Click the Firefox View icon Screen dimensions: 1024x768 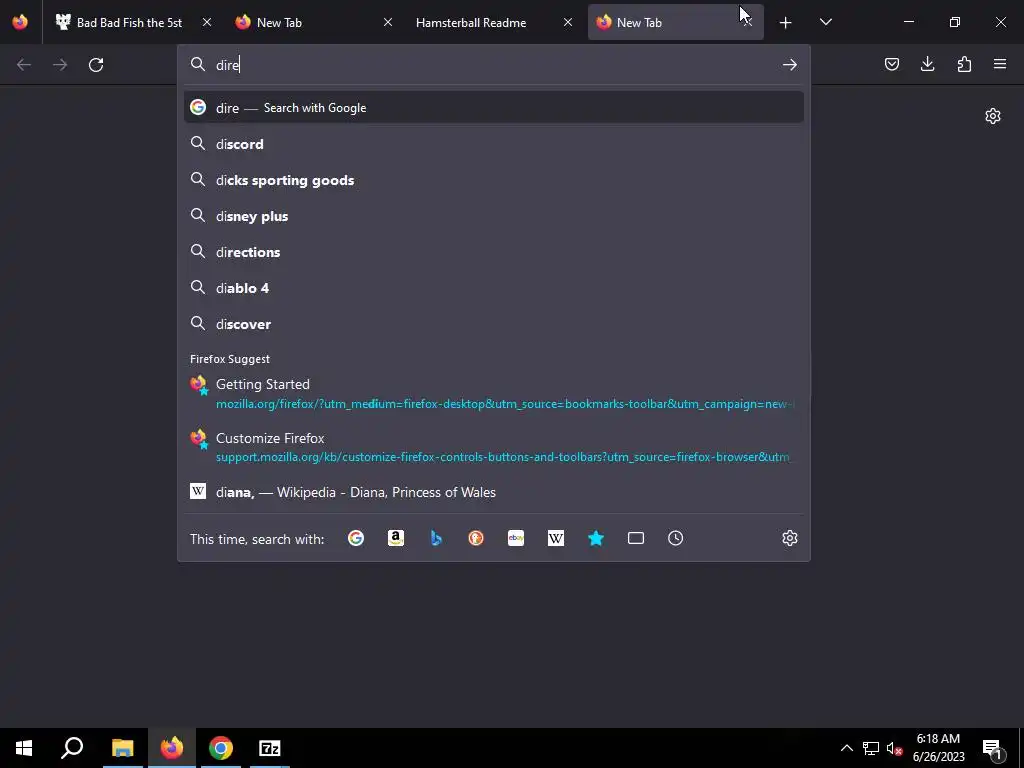pos(20,22)
